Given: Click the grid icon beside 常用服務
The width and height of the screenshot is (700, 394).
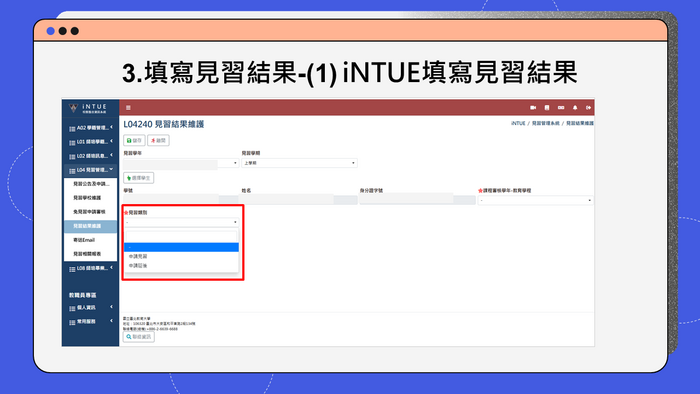Looking at the screenshot, I should (x=72, y=322).
